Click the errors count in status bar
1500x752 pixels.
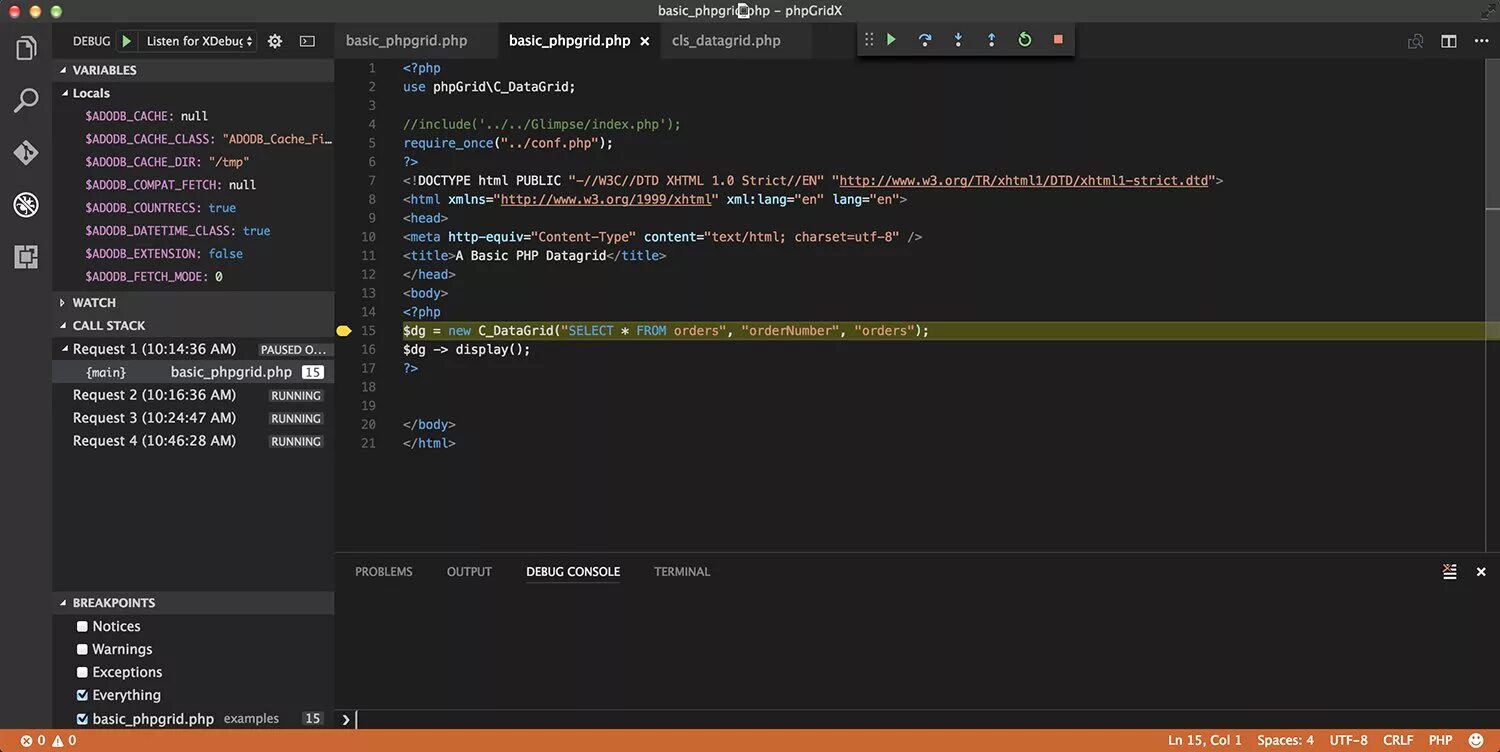[33, 741]
